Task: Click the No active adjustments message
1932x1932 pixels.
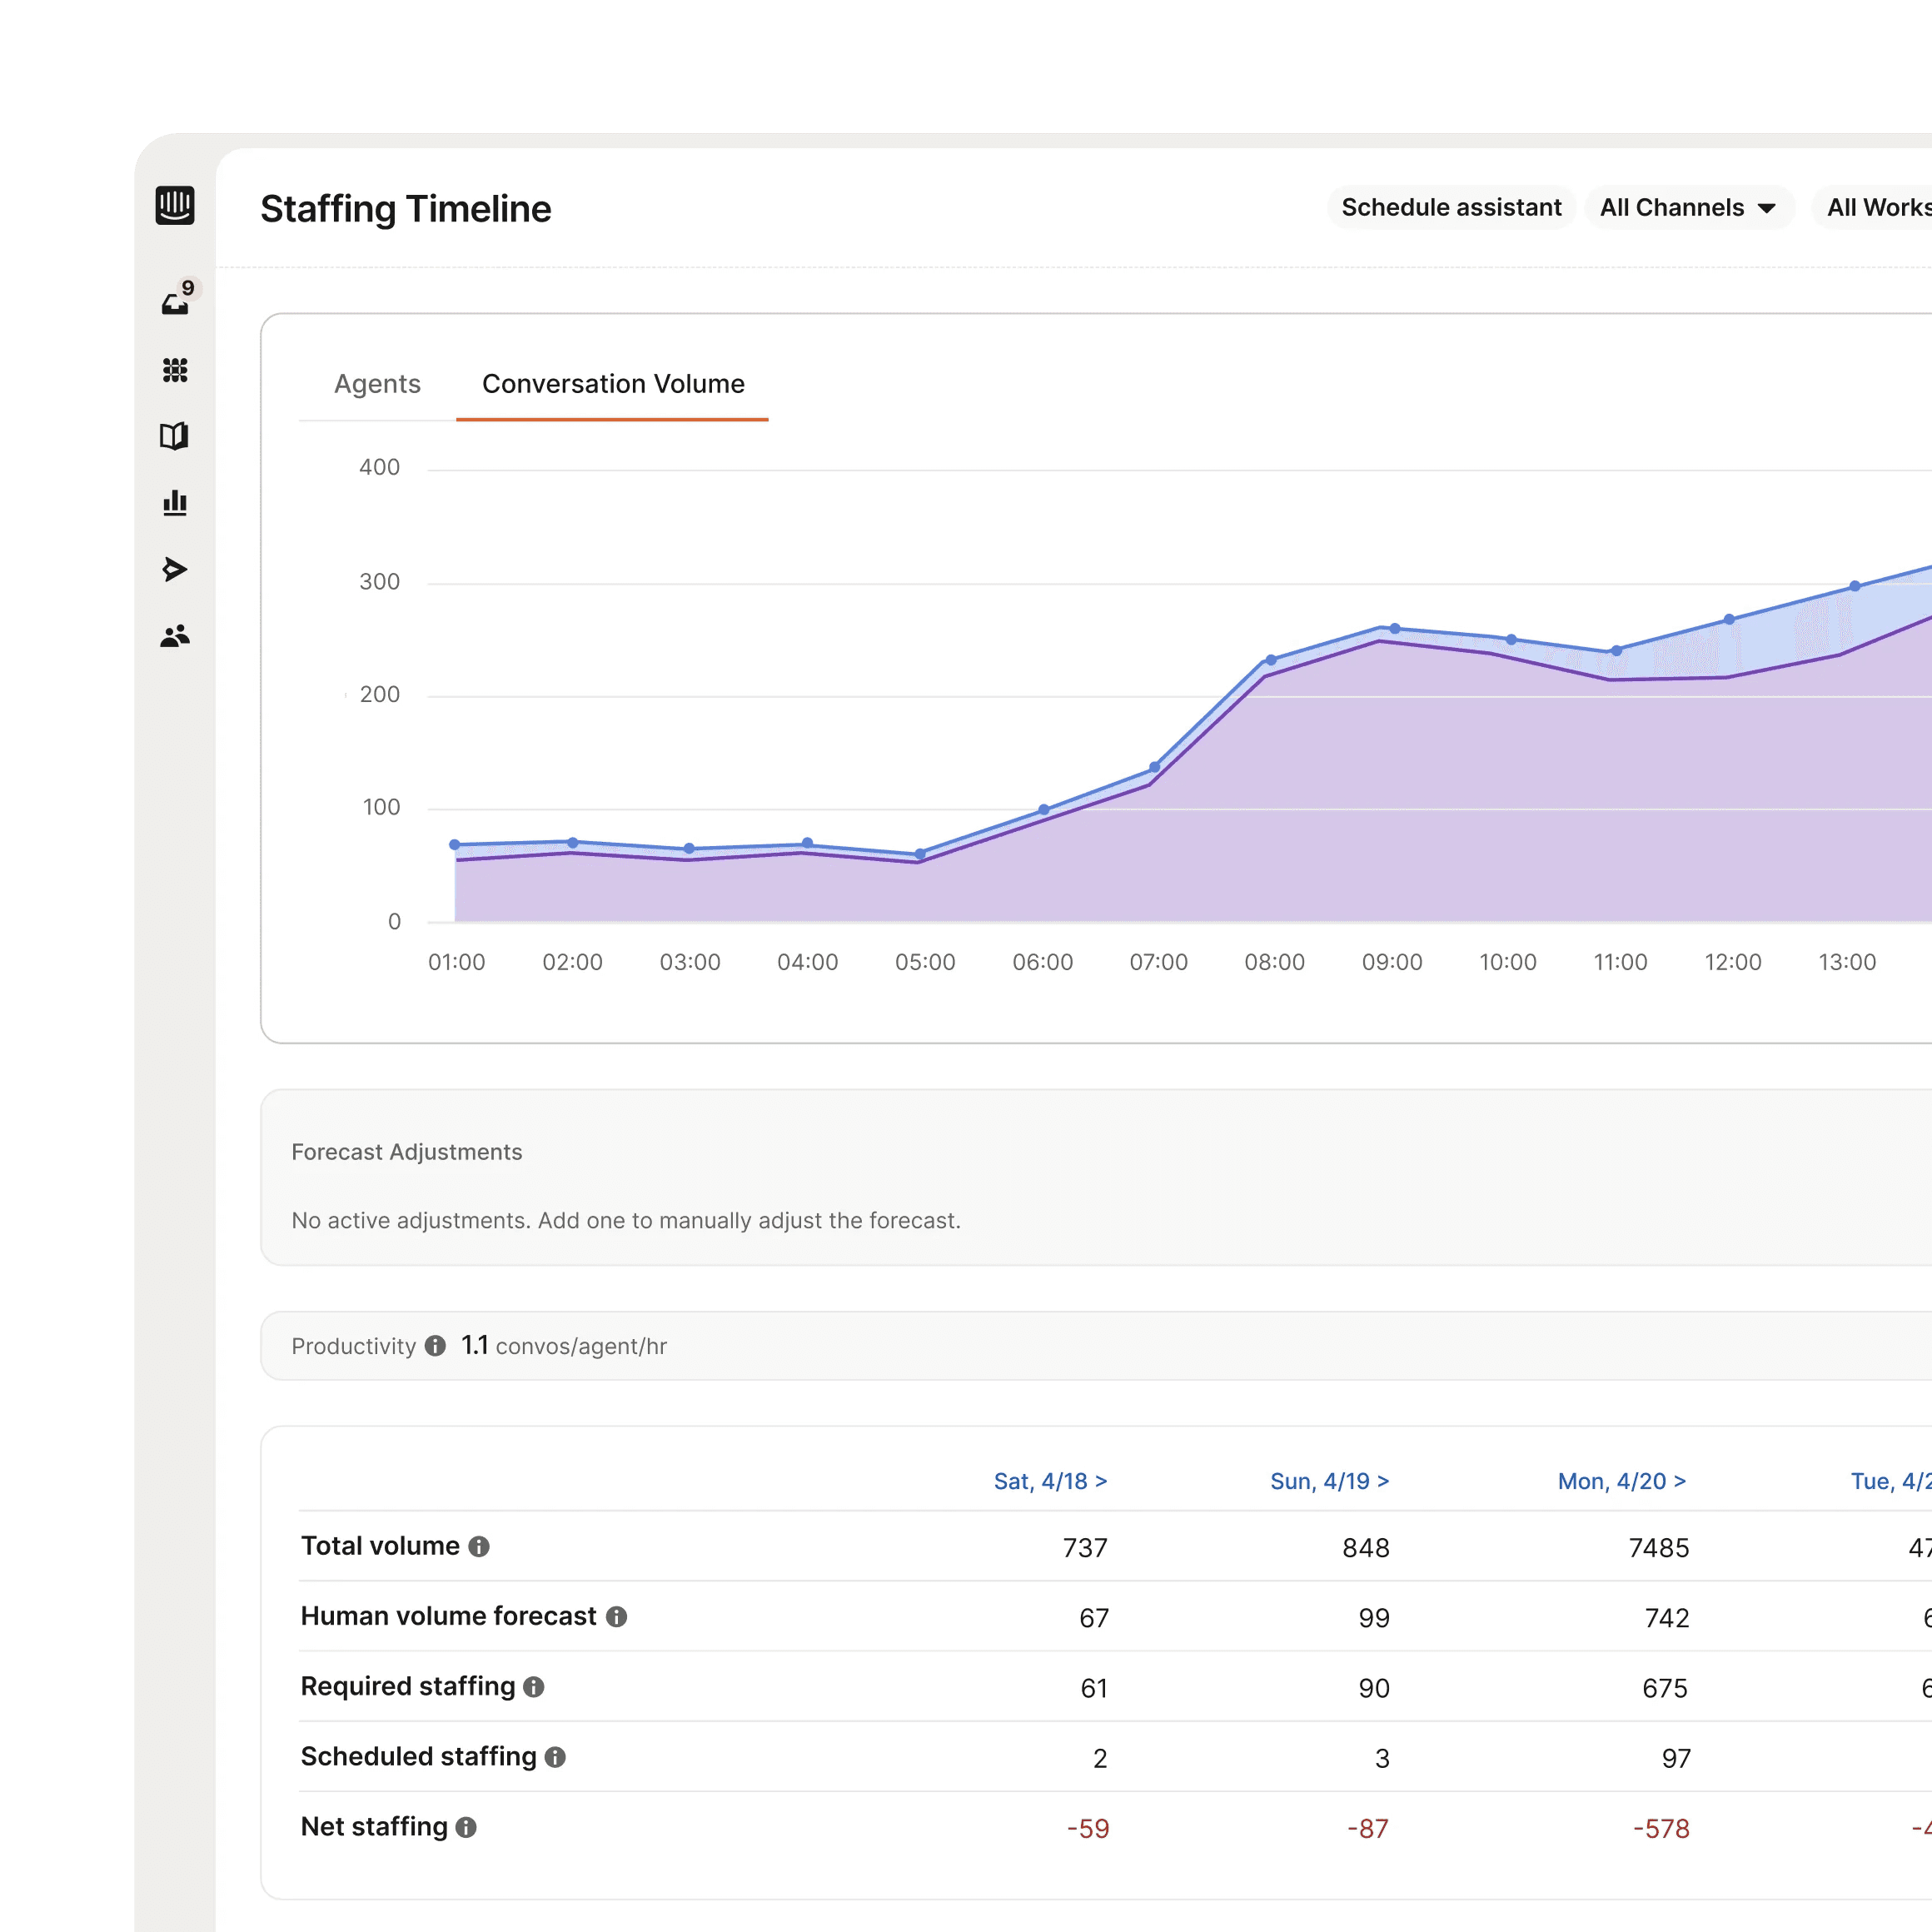Action: (x=626, y=1220)
